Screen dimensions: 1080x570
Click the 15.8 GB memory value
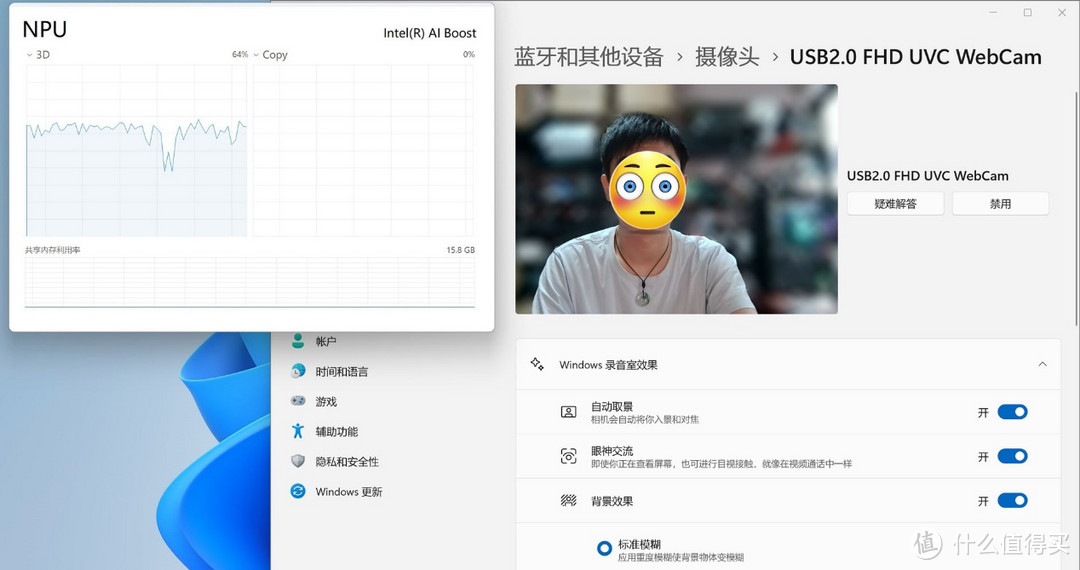(461, 250)
